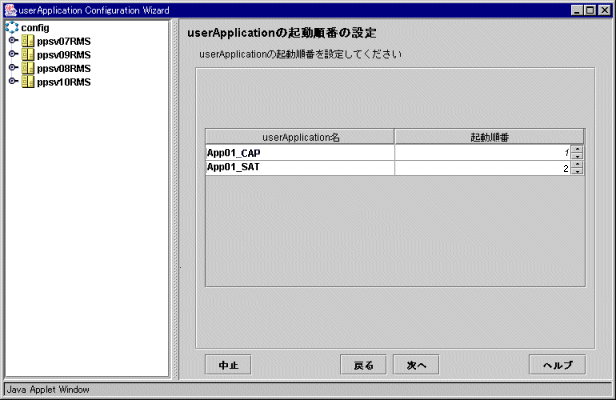Click the ppsv08RMS node icon
Image resolution: width=616 pixels, height=400 pixels.
coord(28,68)
